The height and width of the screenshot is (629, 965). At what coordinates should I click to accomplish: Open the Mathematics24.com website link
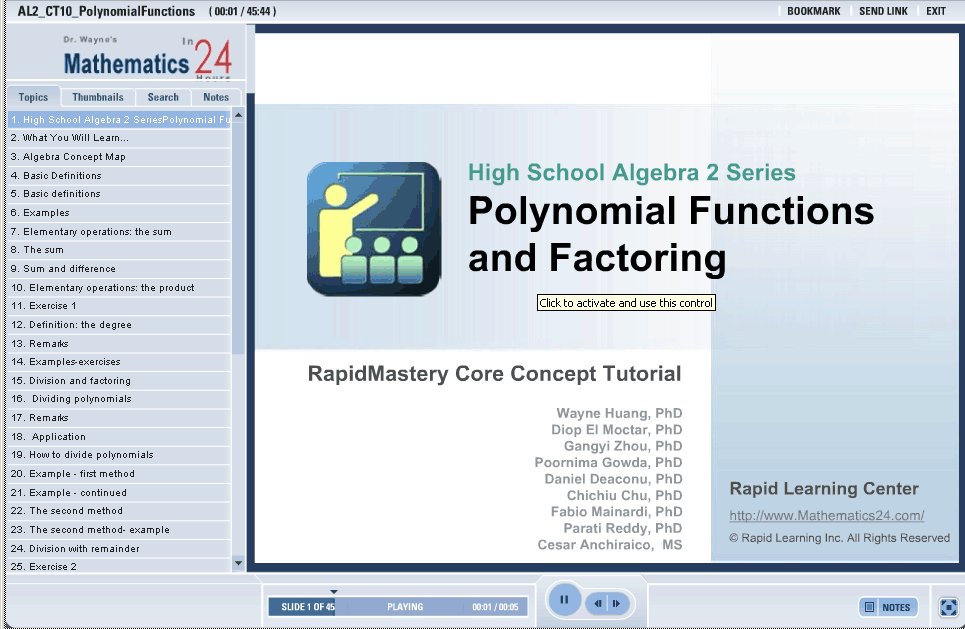(826, 516)
